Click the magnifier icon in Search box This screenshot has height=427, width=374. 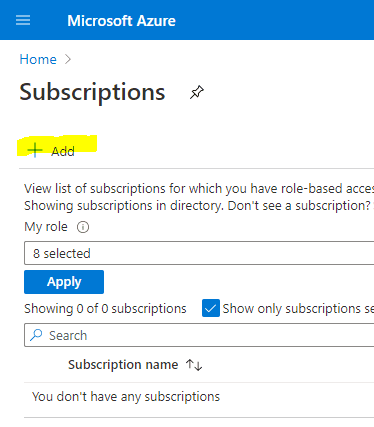[36, 335]
